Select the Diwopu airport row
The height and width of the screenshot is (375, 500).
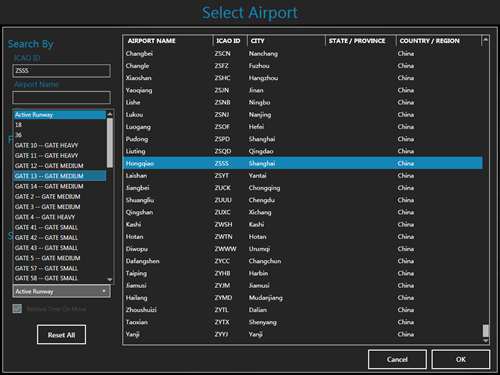pos(303,249)
